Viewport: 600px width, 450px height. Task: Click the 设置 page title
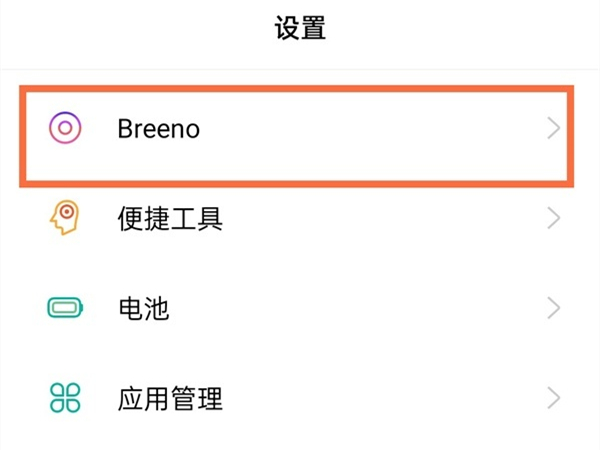click(300, 29)
